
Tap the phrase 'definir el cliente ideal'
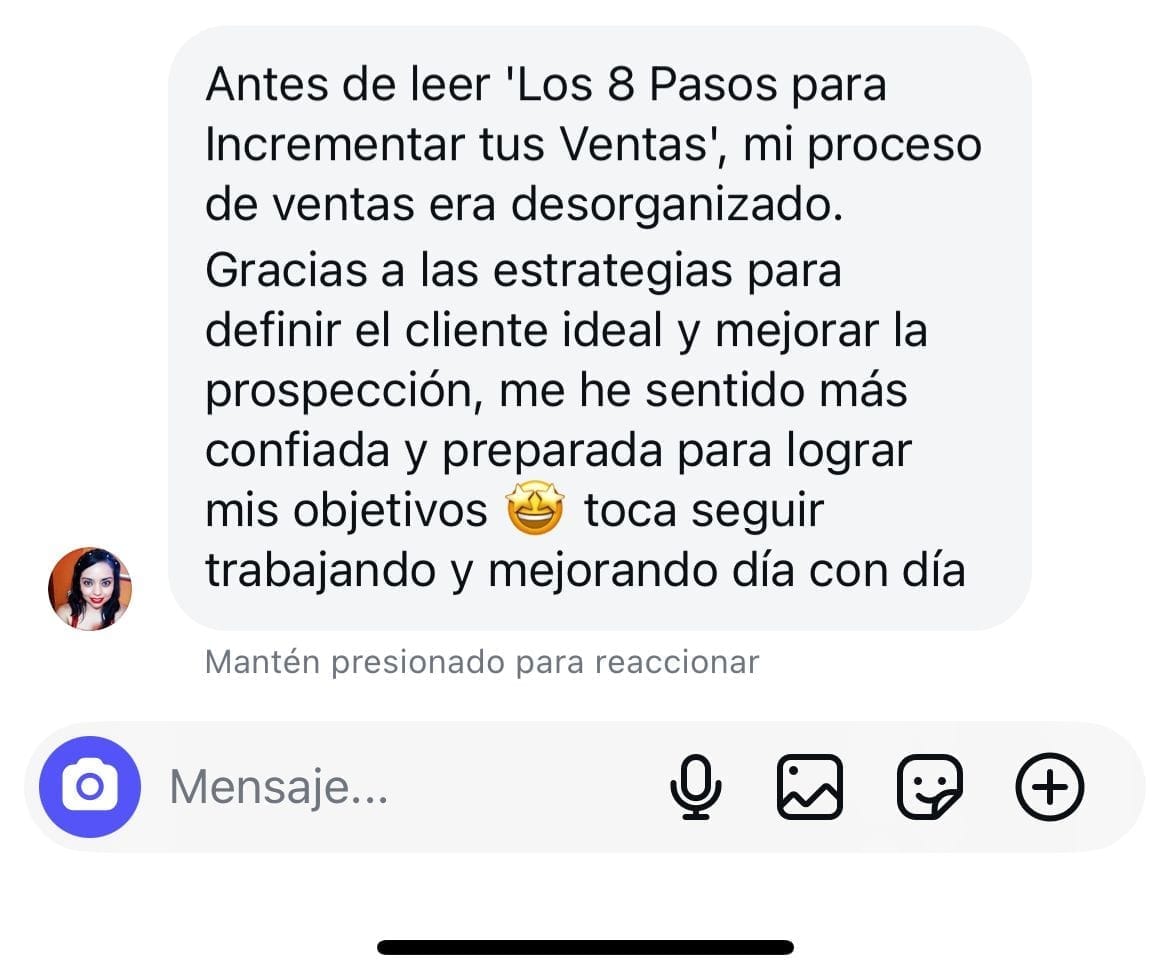434,330
